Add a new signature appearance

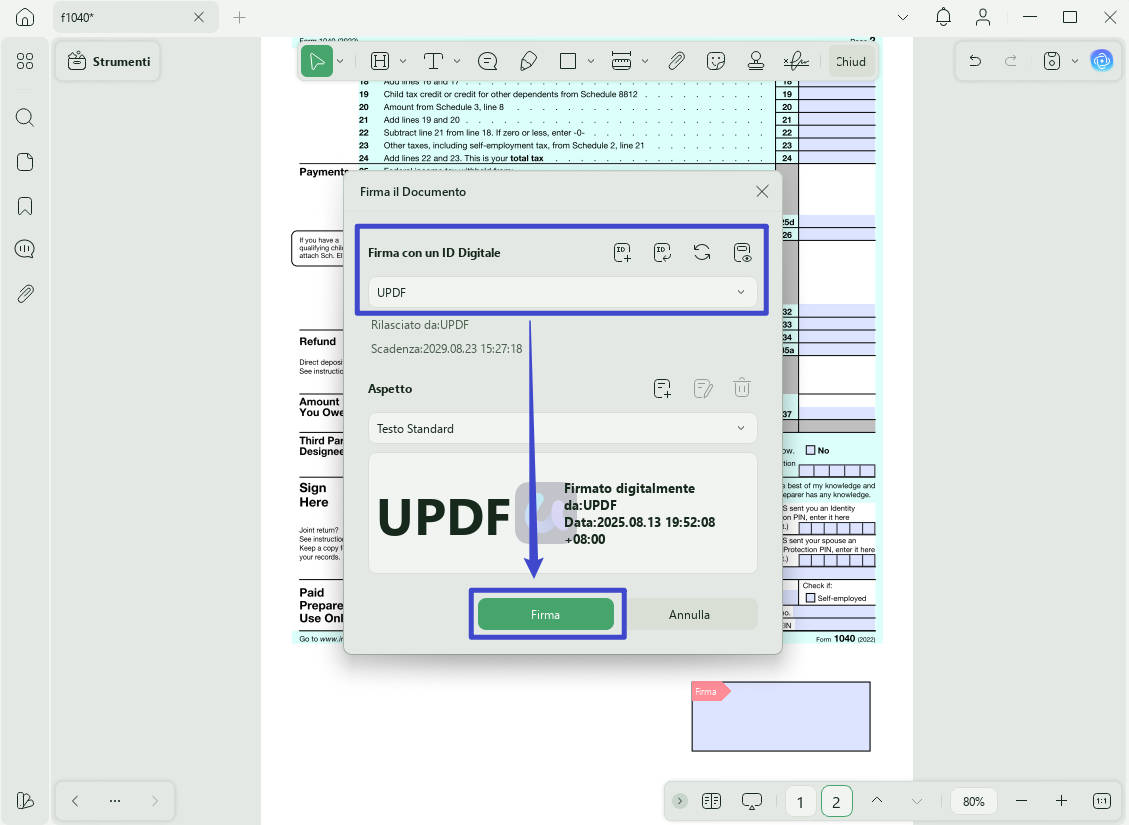pyautogui.click(x=662, y=389)
